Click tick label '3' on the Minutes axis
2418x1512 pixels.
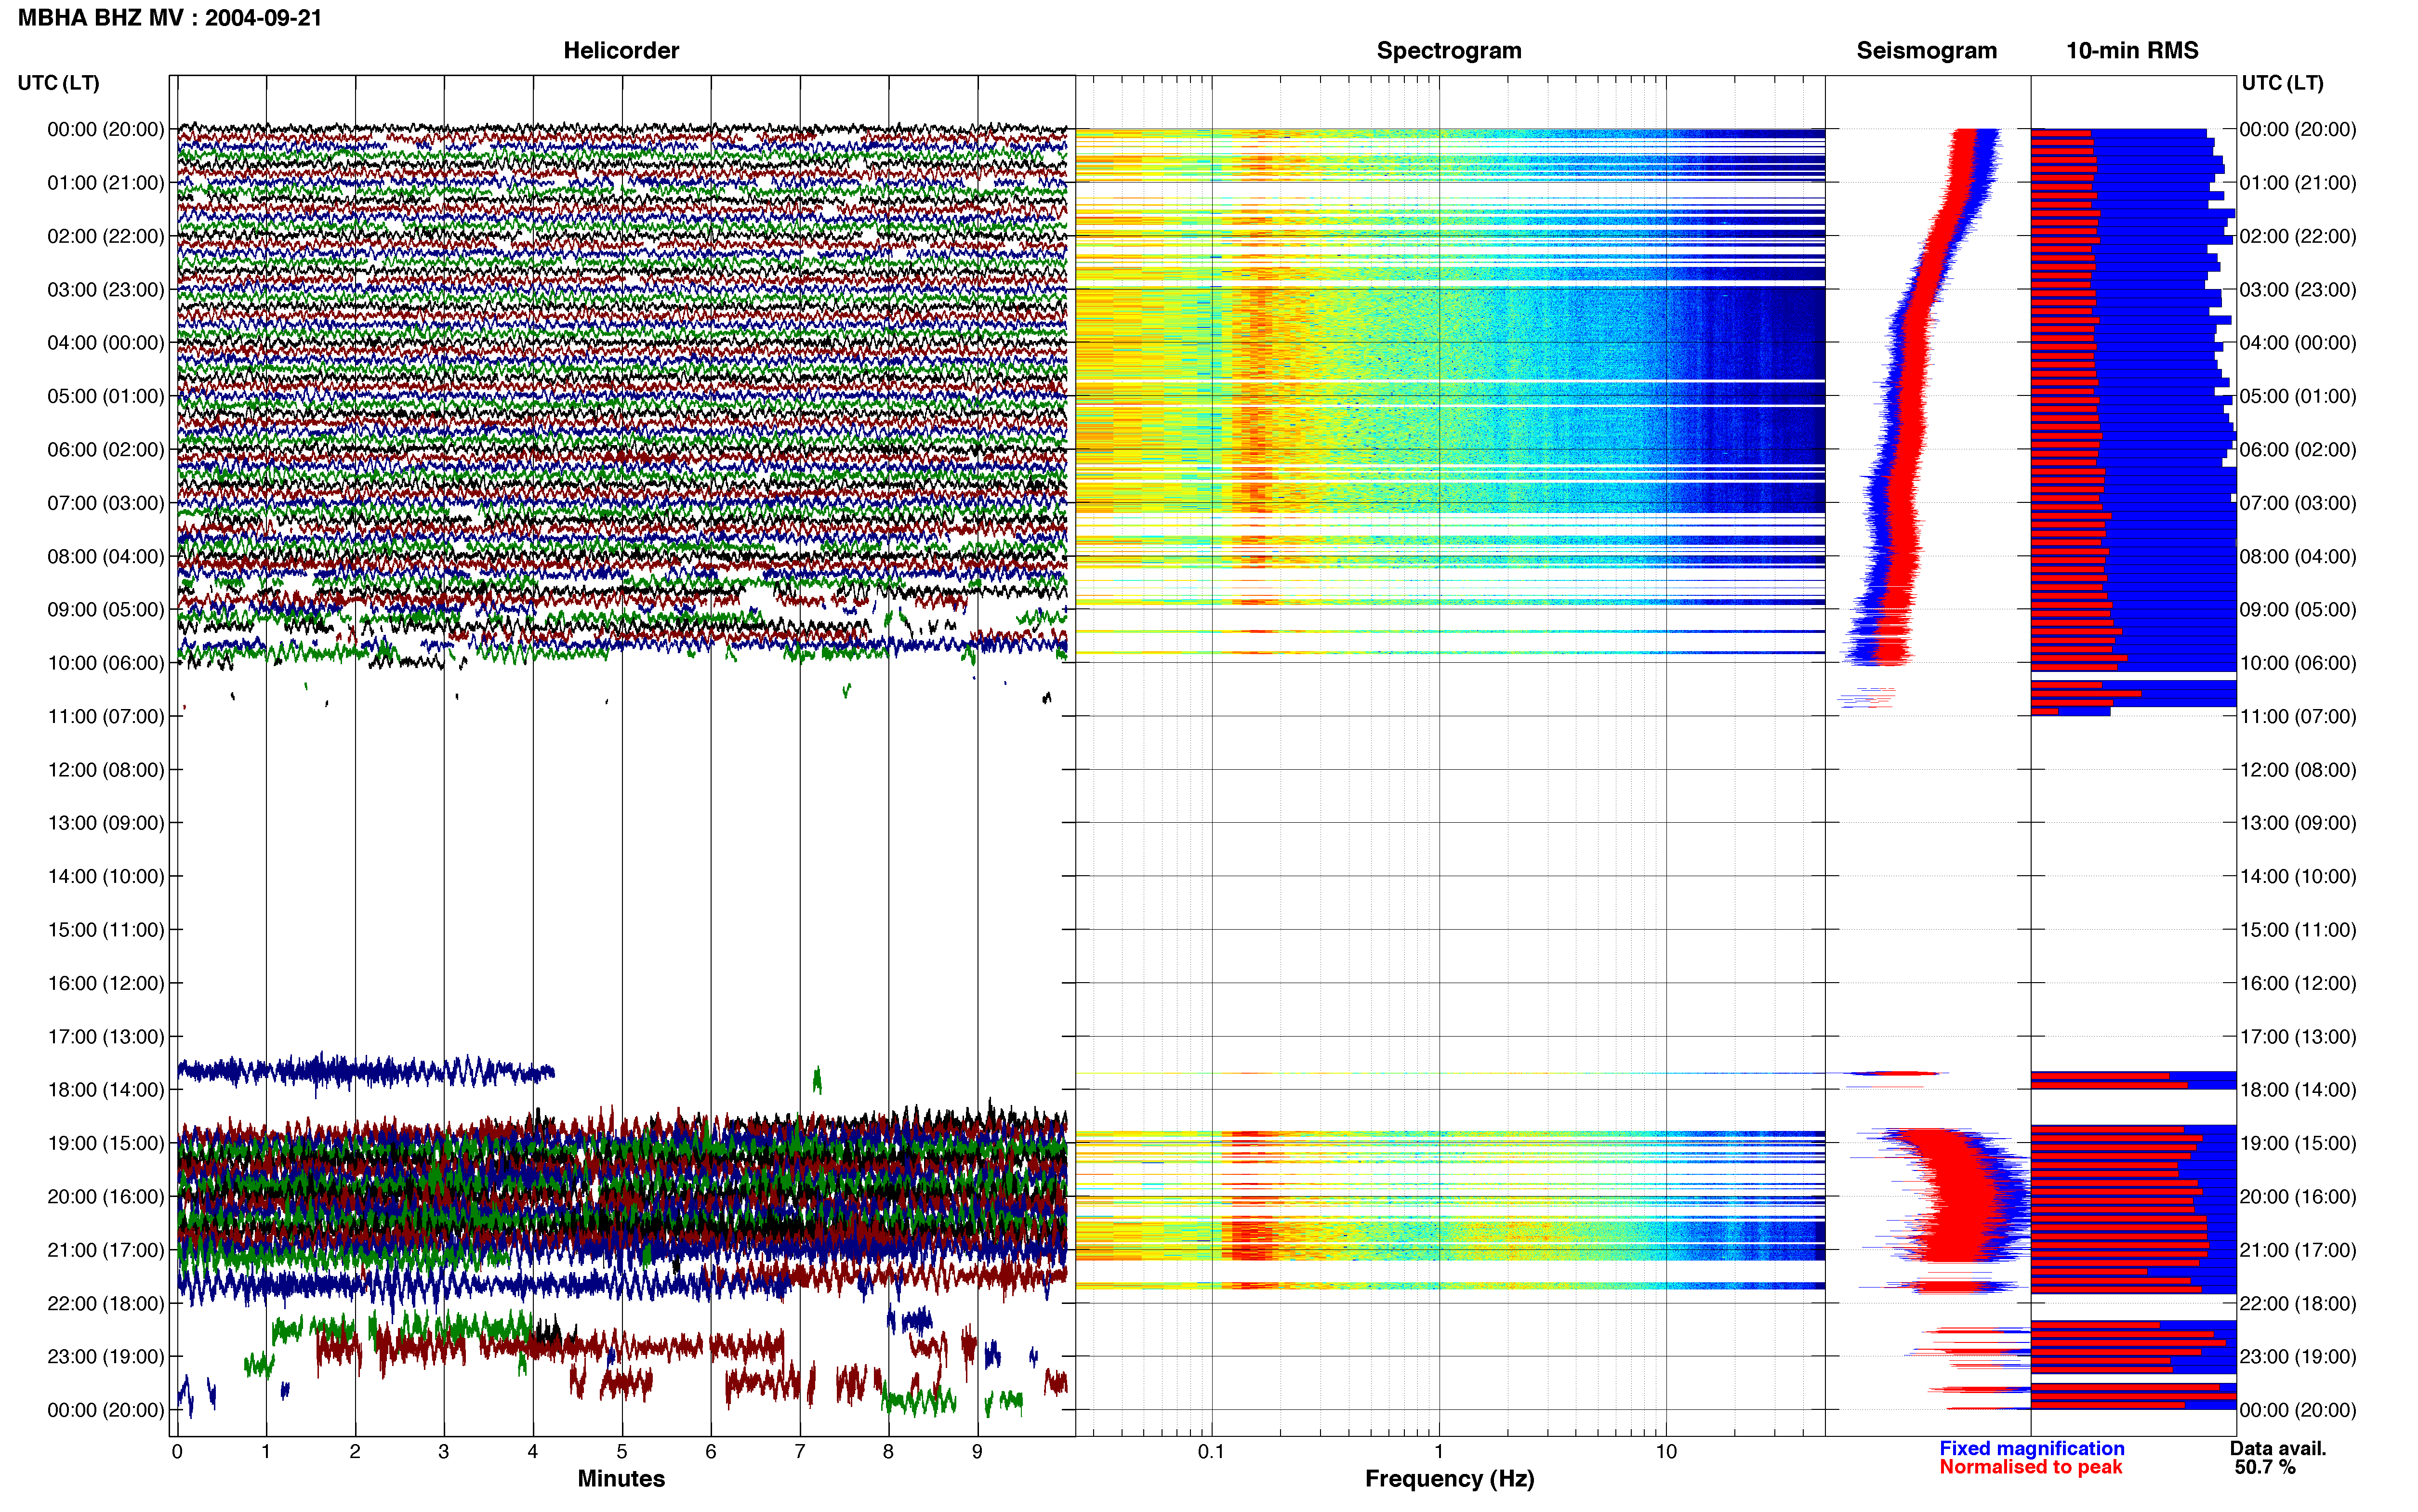click(x=444, y=1452)
